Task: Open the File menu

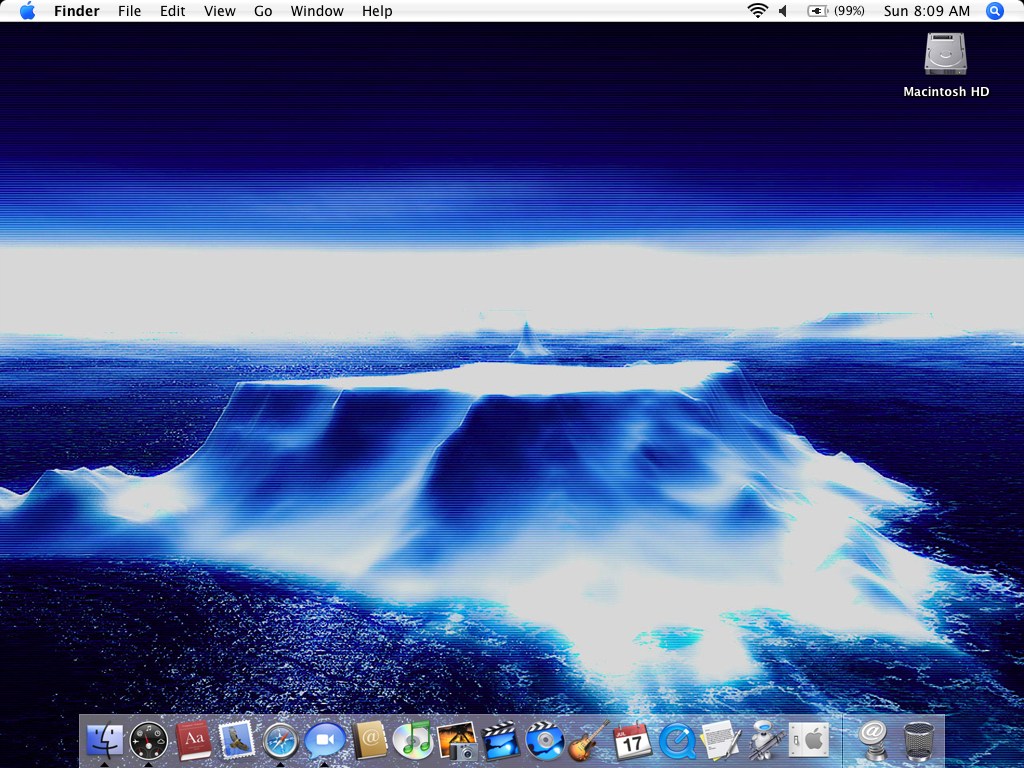Action: [129, 11]
